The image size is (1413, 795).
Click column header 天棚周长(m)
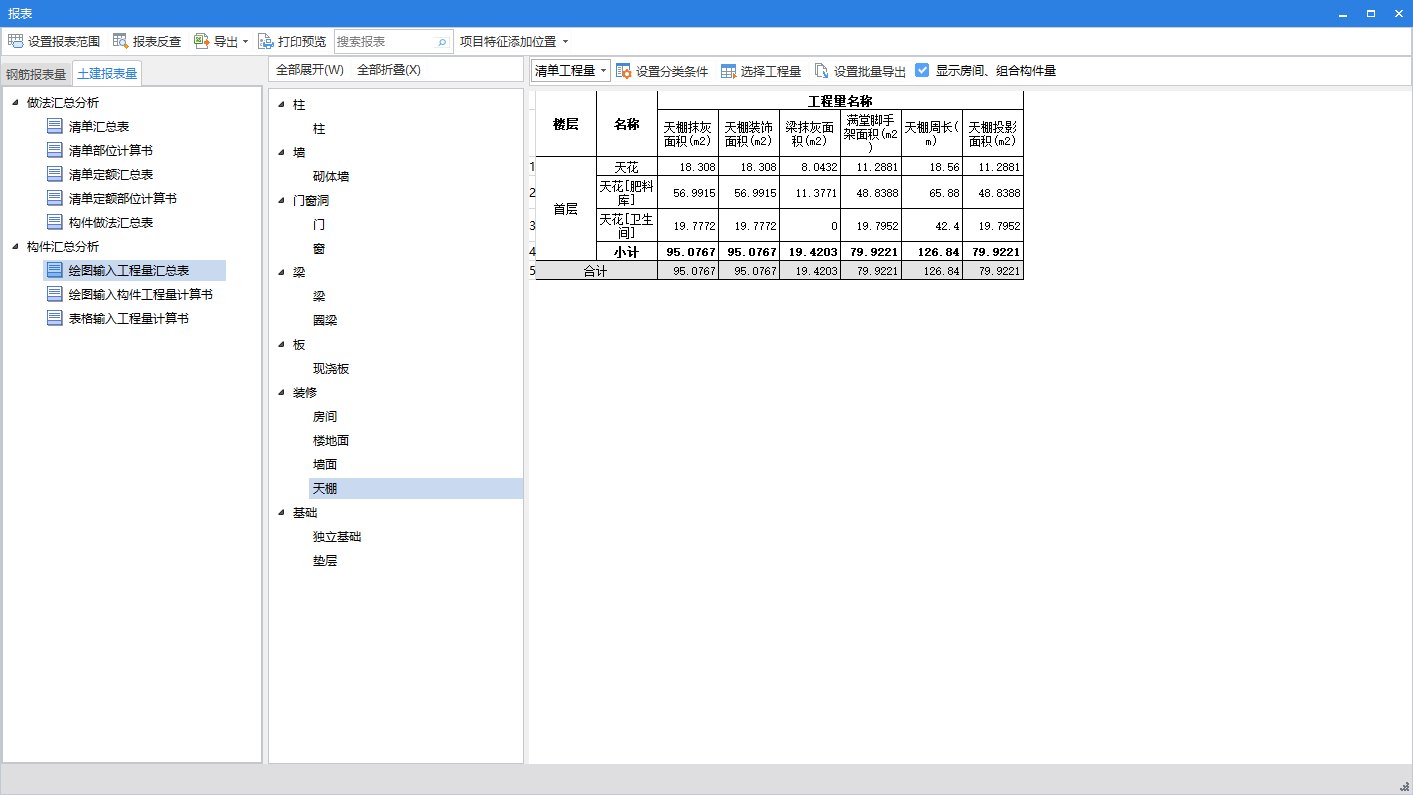pyautogui.click(x=931, y=133)
